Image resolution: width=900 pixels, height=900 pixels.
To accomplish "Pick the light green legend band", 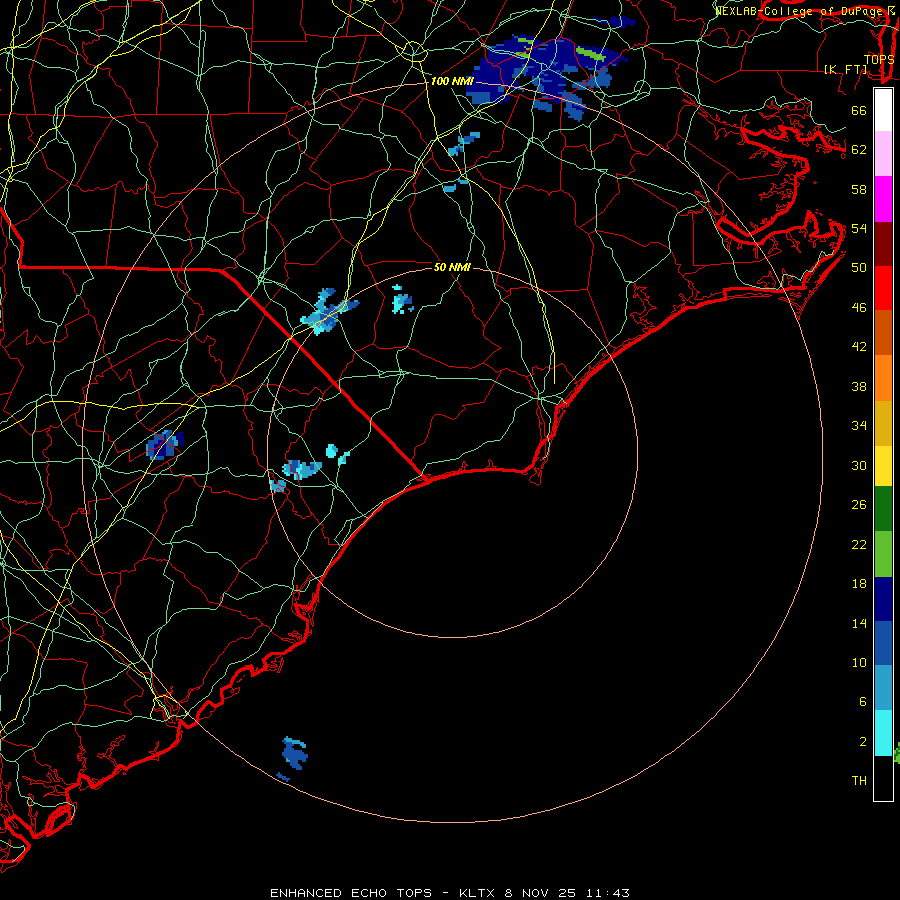I will (x=883, y=553).
